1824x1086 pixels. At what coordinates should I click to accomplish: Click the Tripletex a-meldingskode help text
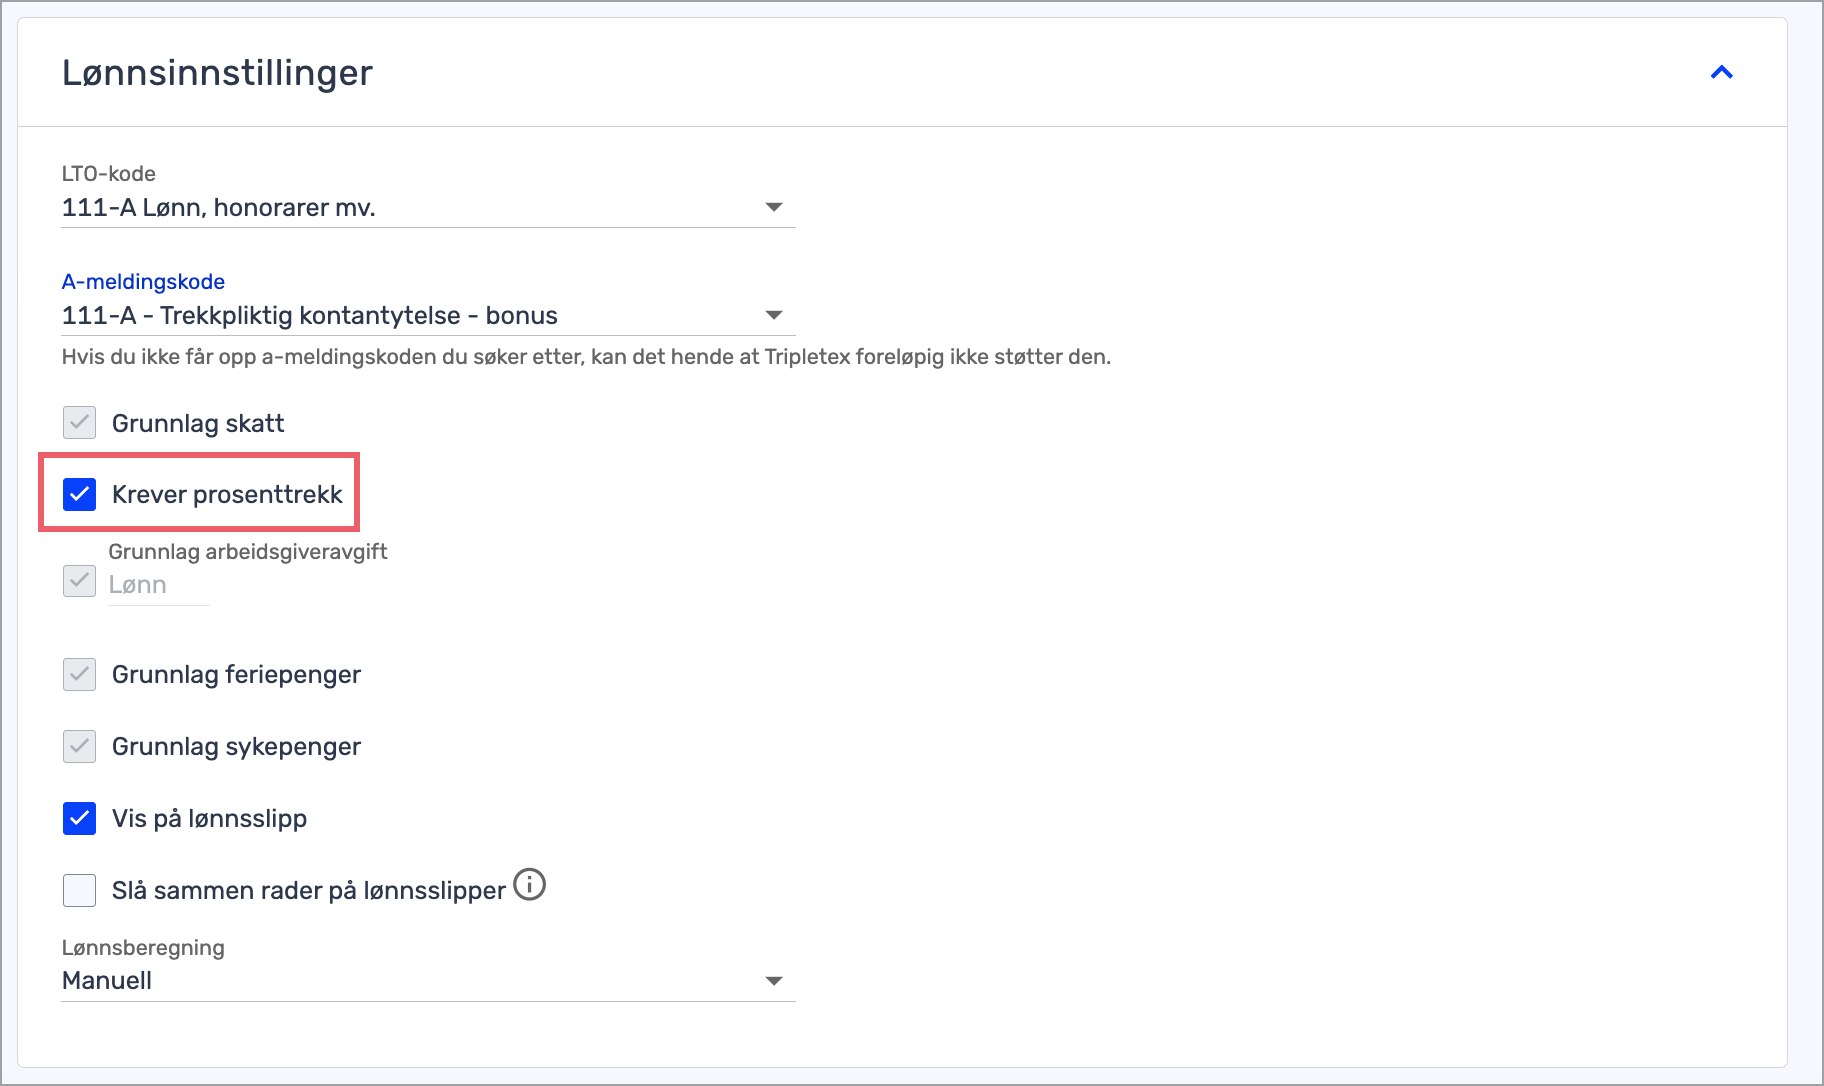point(586,357)
